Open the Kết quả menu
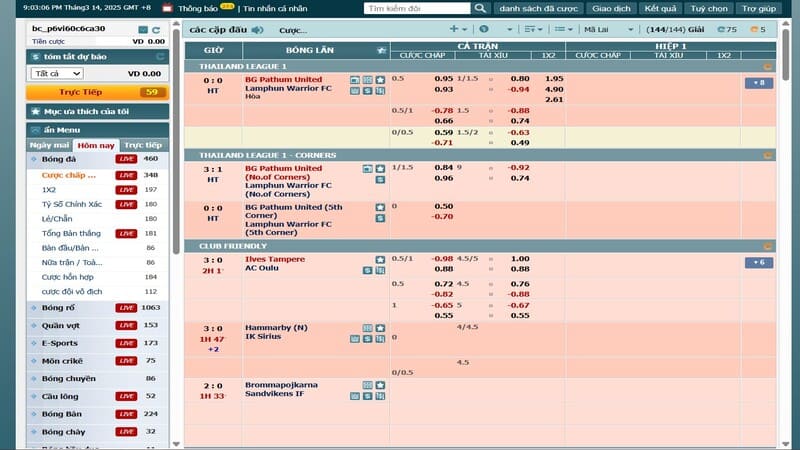 click(x=660, y=9)
